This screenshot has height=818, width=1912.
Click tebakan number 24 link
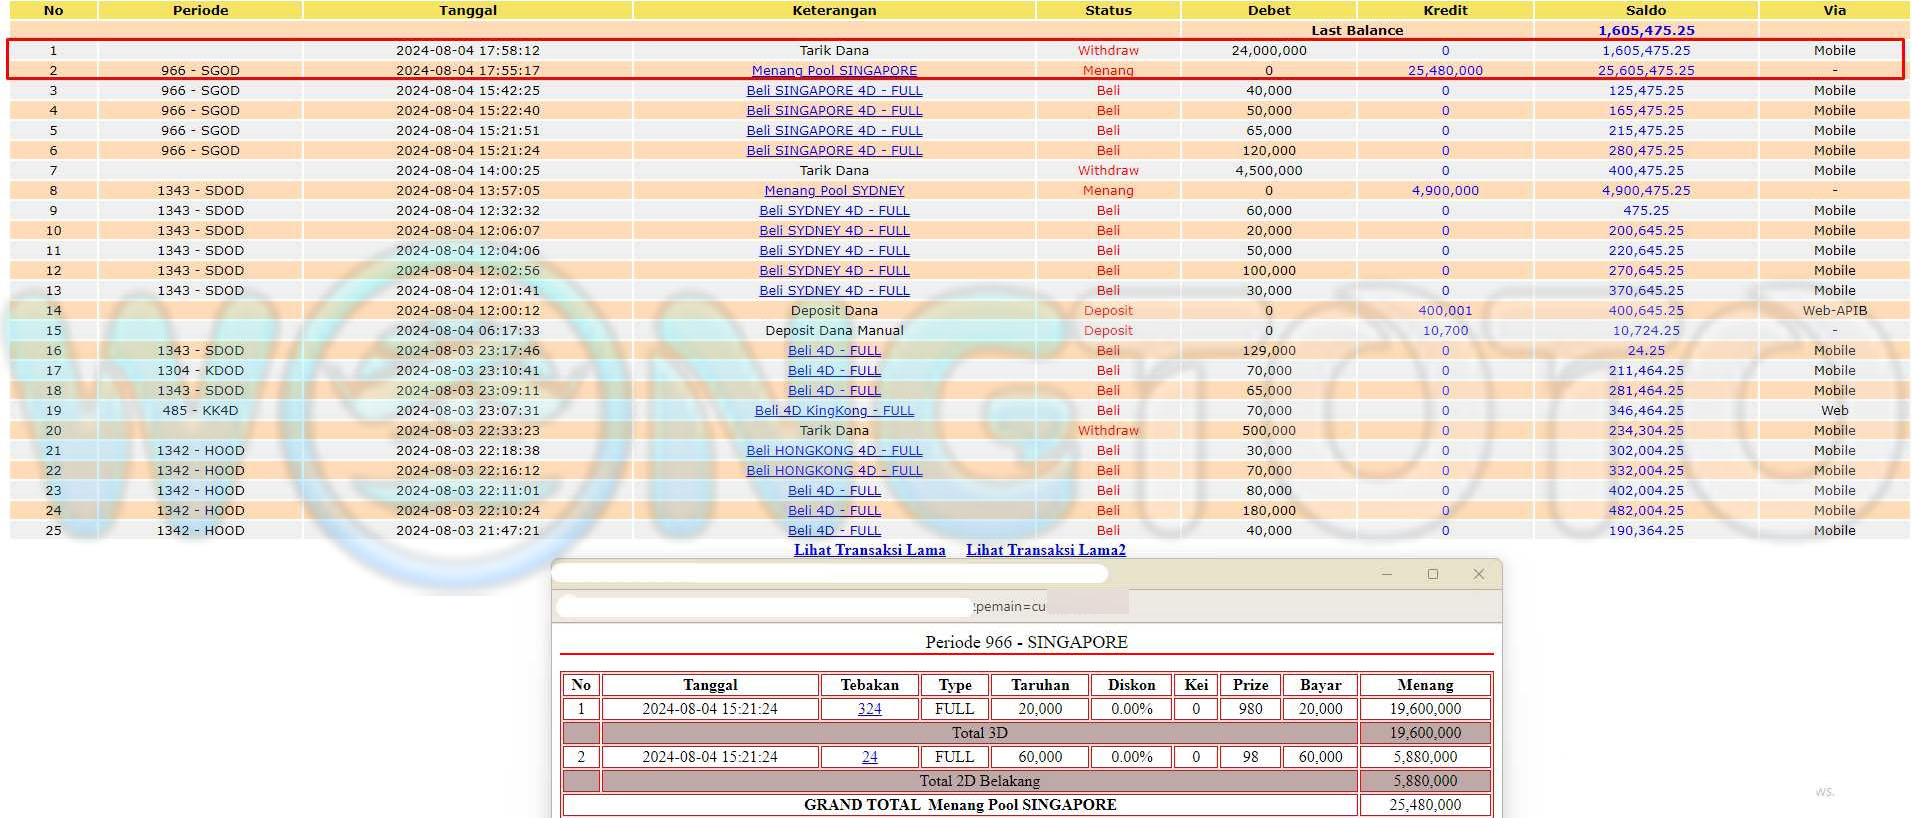click(869, 757)
